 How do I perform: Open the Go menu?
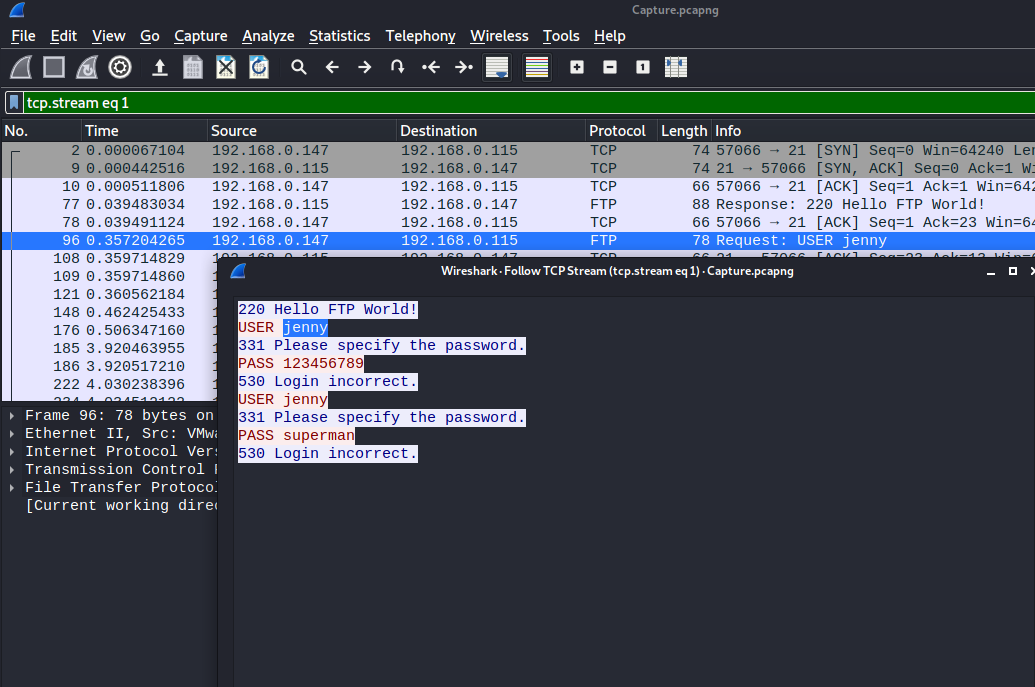[150, 36]
